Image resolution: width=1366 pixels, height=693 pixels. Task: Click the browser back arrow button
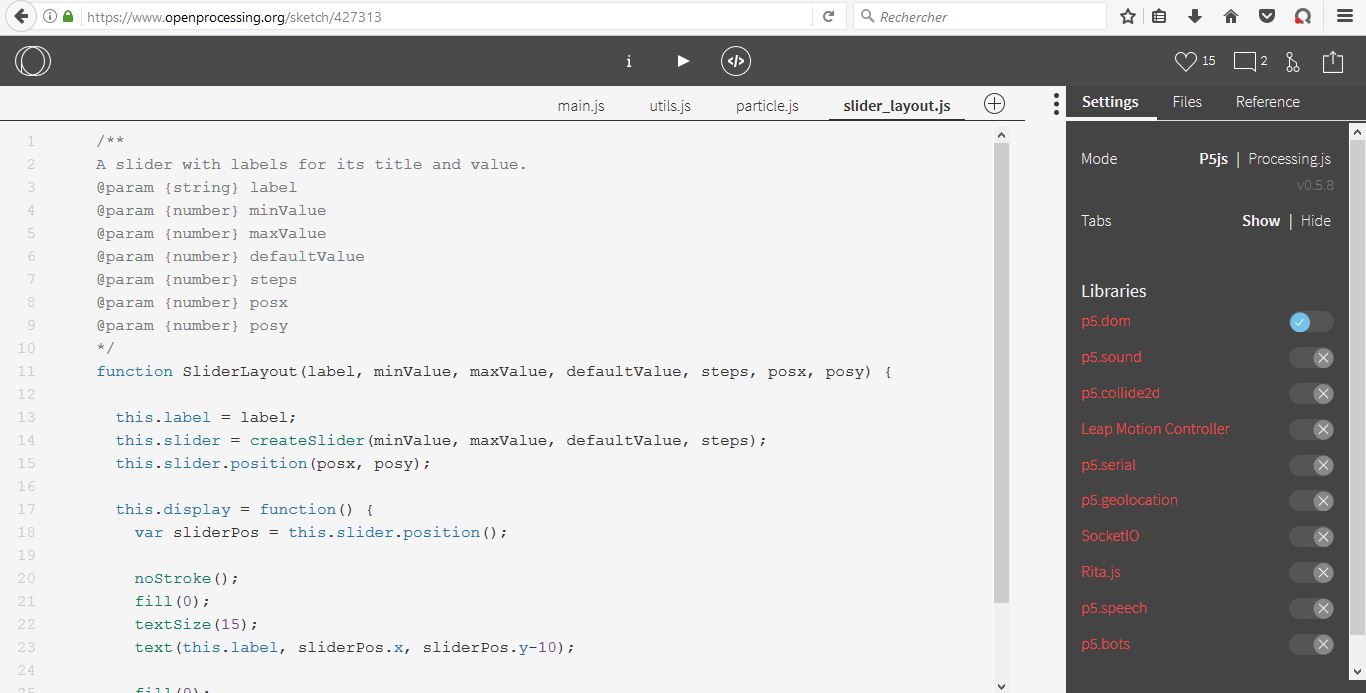(x=19, y=16)
